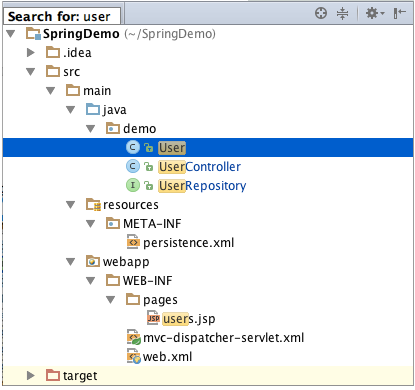Click the SpringDemo project root
This screenshot has width=415, height=390.
81,34
